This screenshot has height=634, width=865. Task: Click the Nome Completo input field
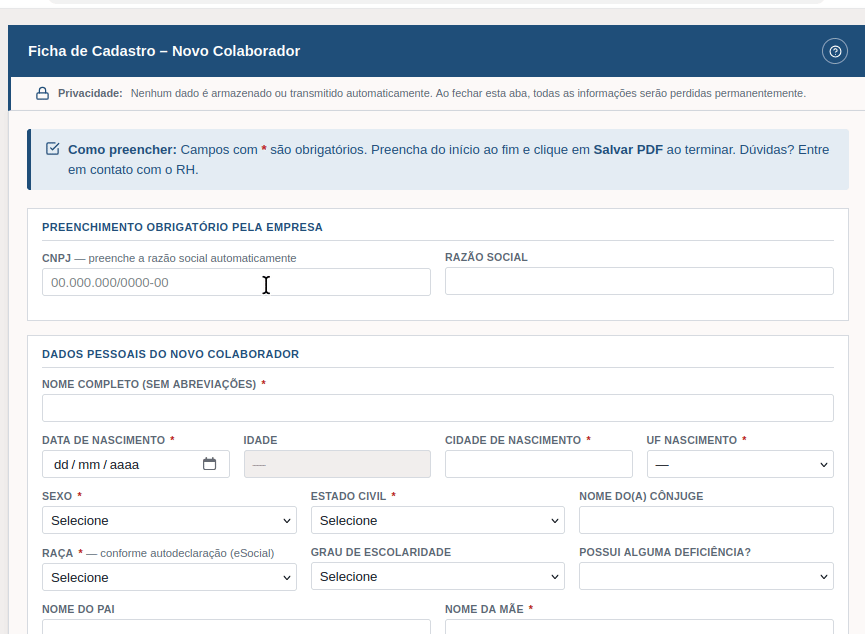pos(437,408)
